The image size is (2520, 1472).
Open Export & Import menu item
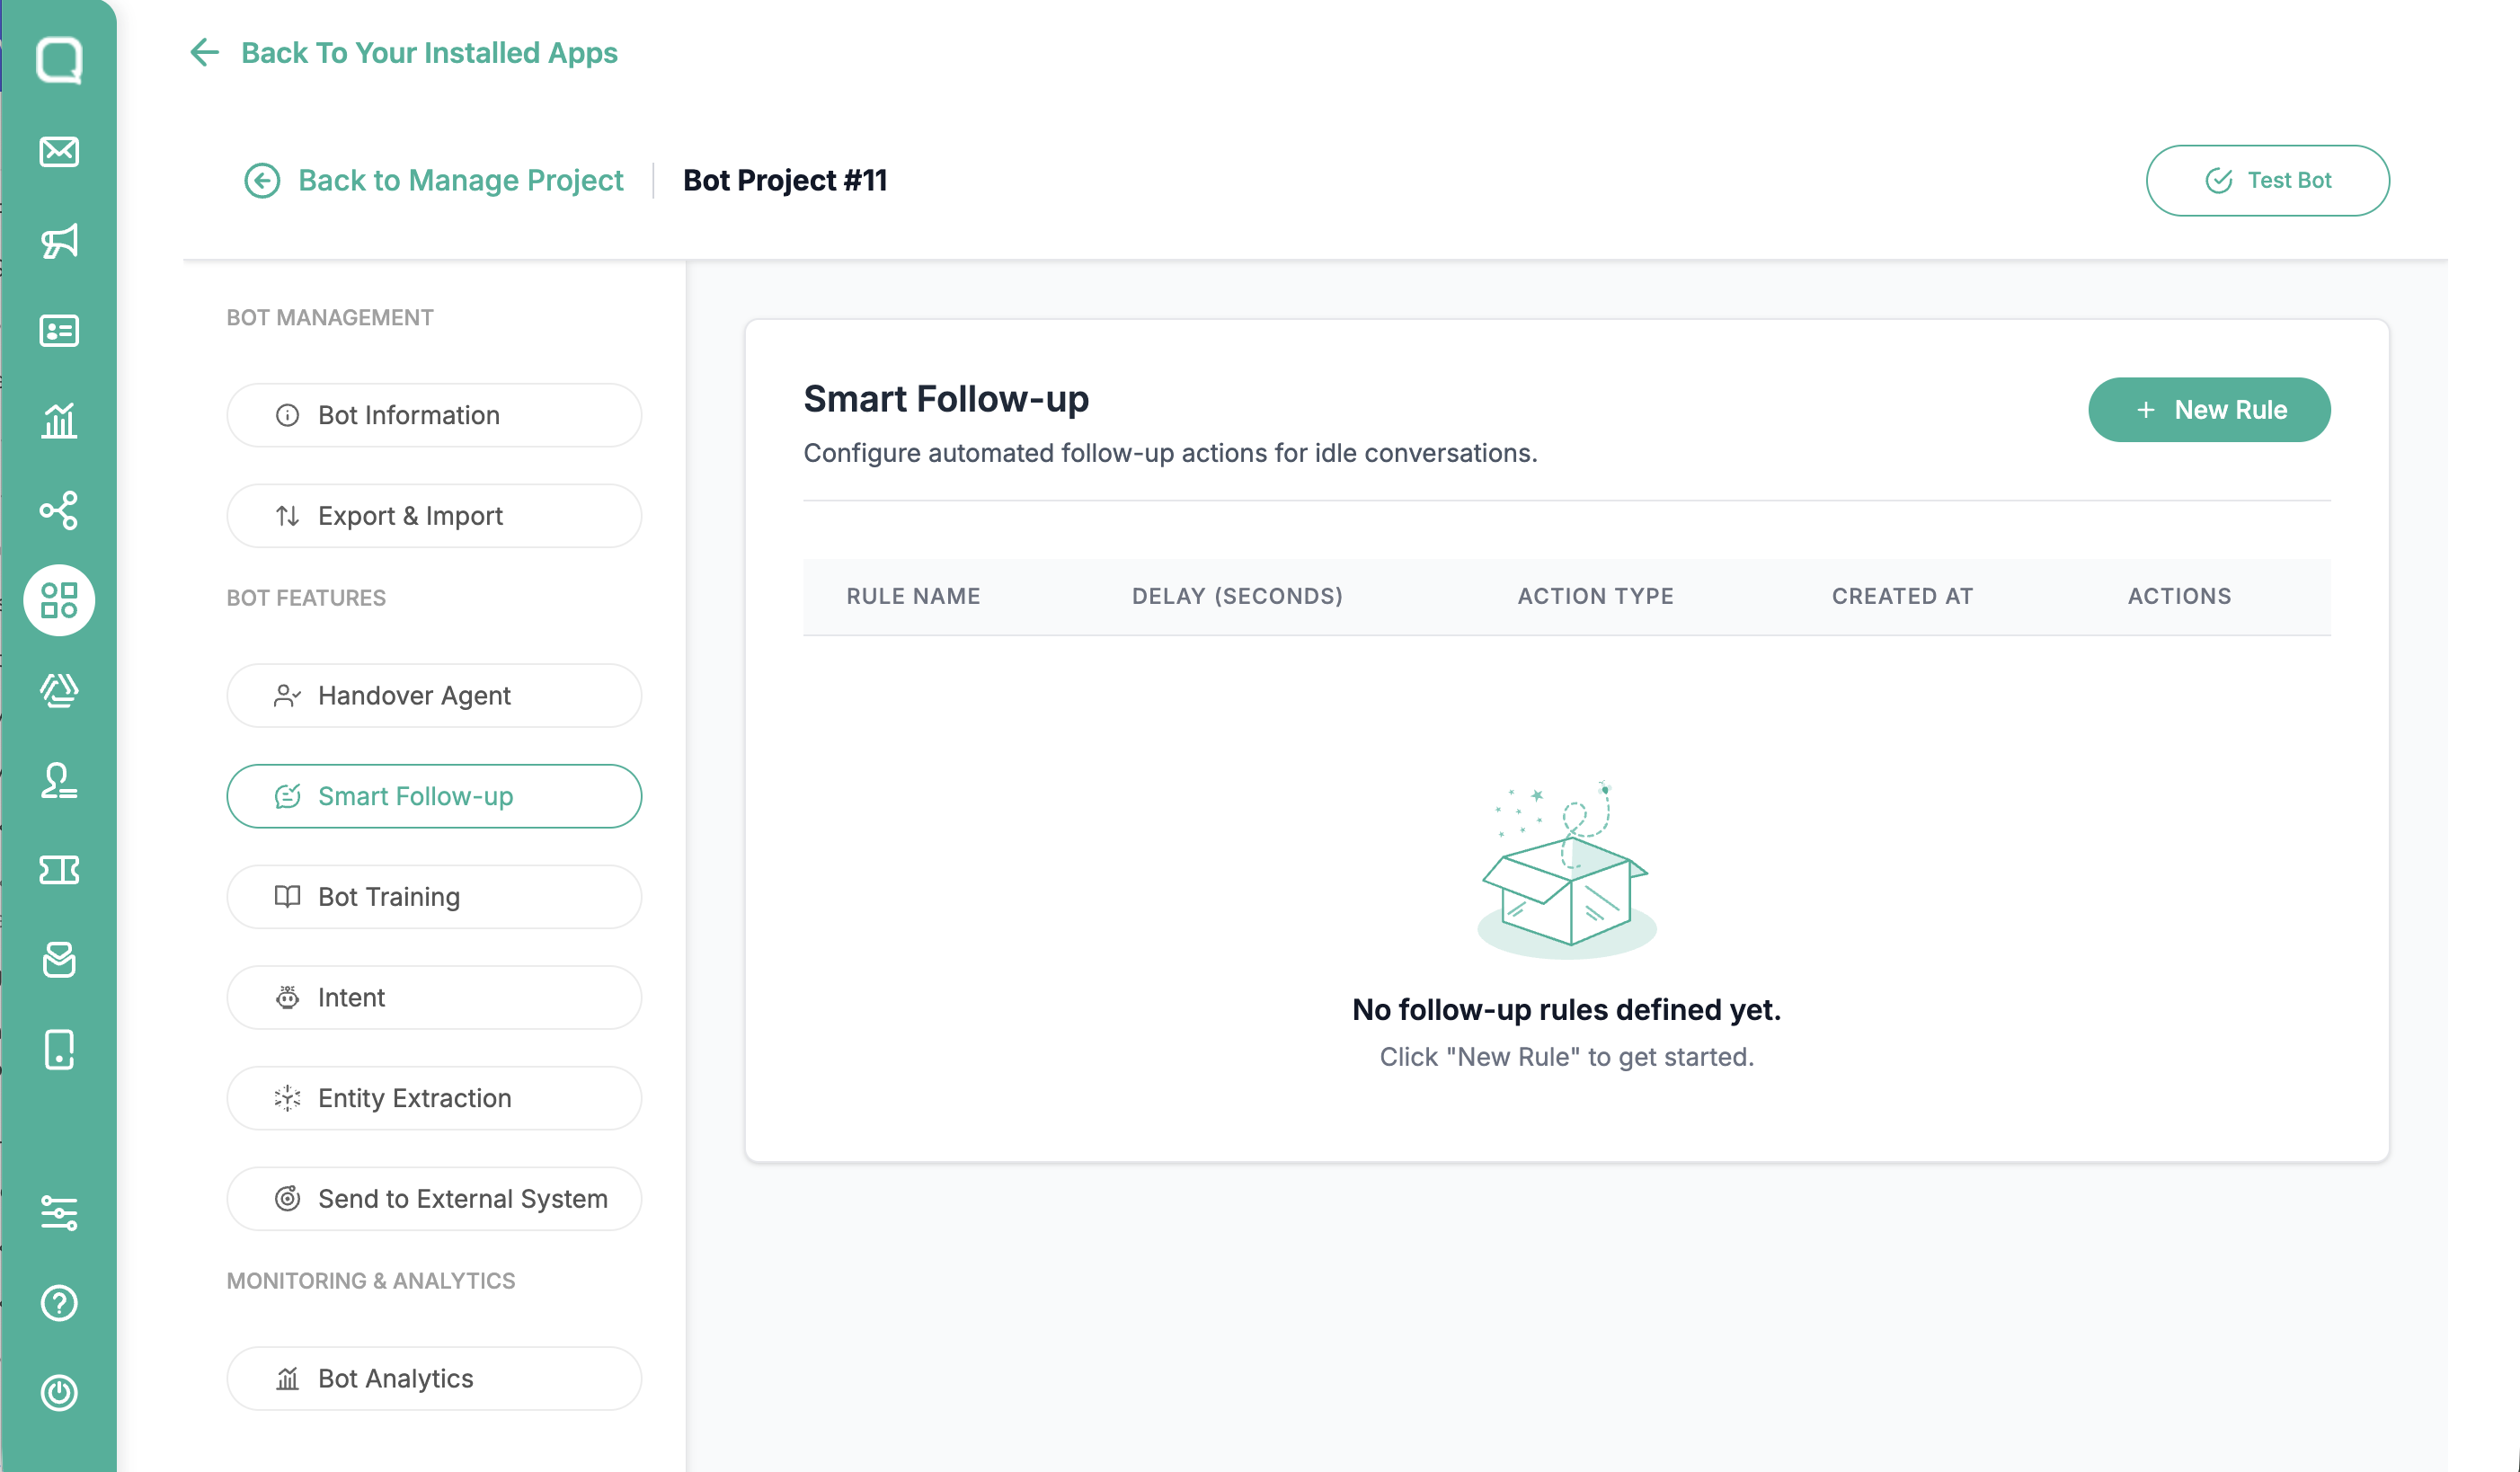(x=434, y=516)
